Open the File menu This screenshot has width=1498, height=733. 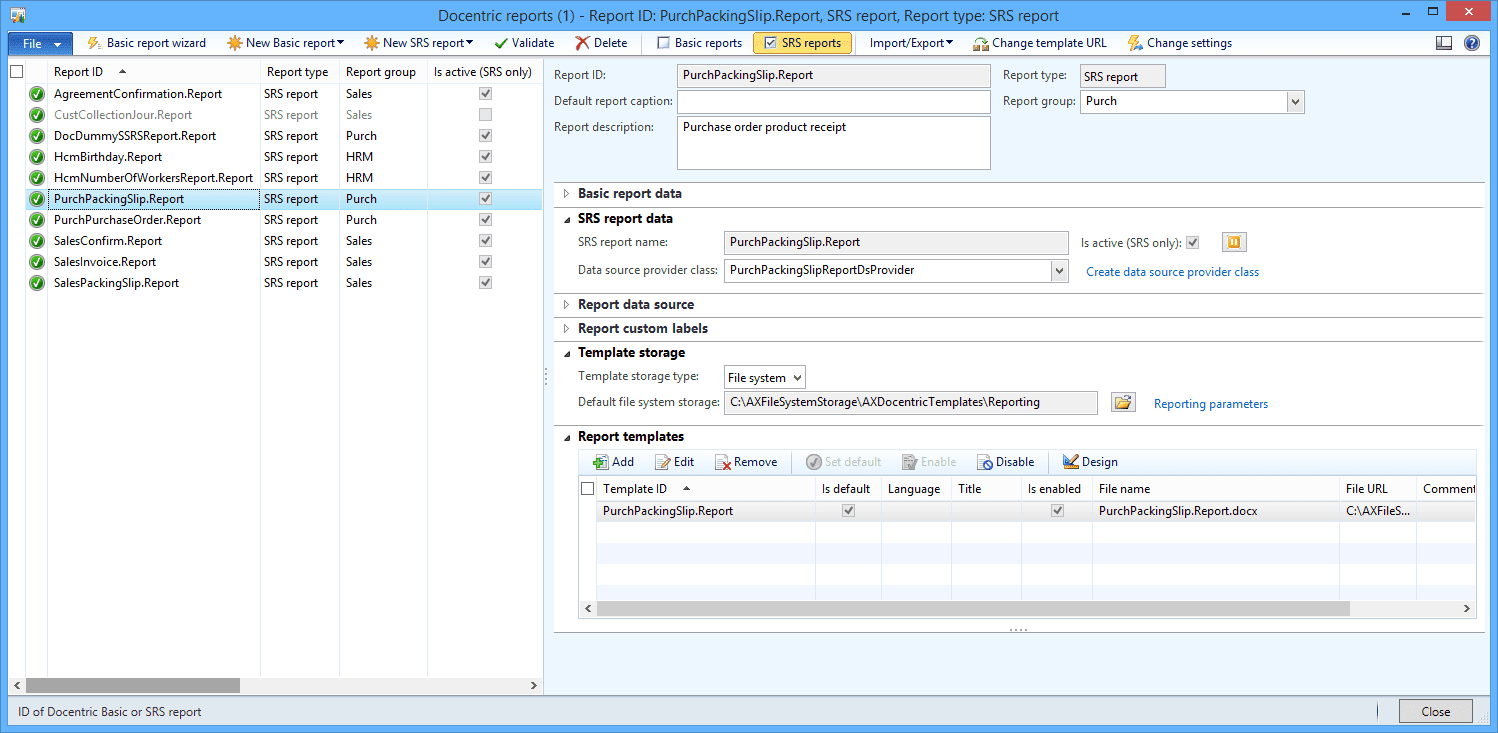coord(41,43)
